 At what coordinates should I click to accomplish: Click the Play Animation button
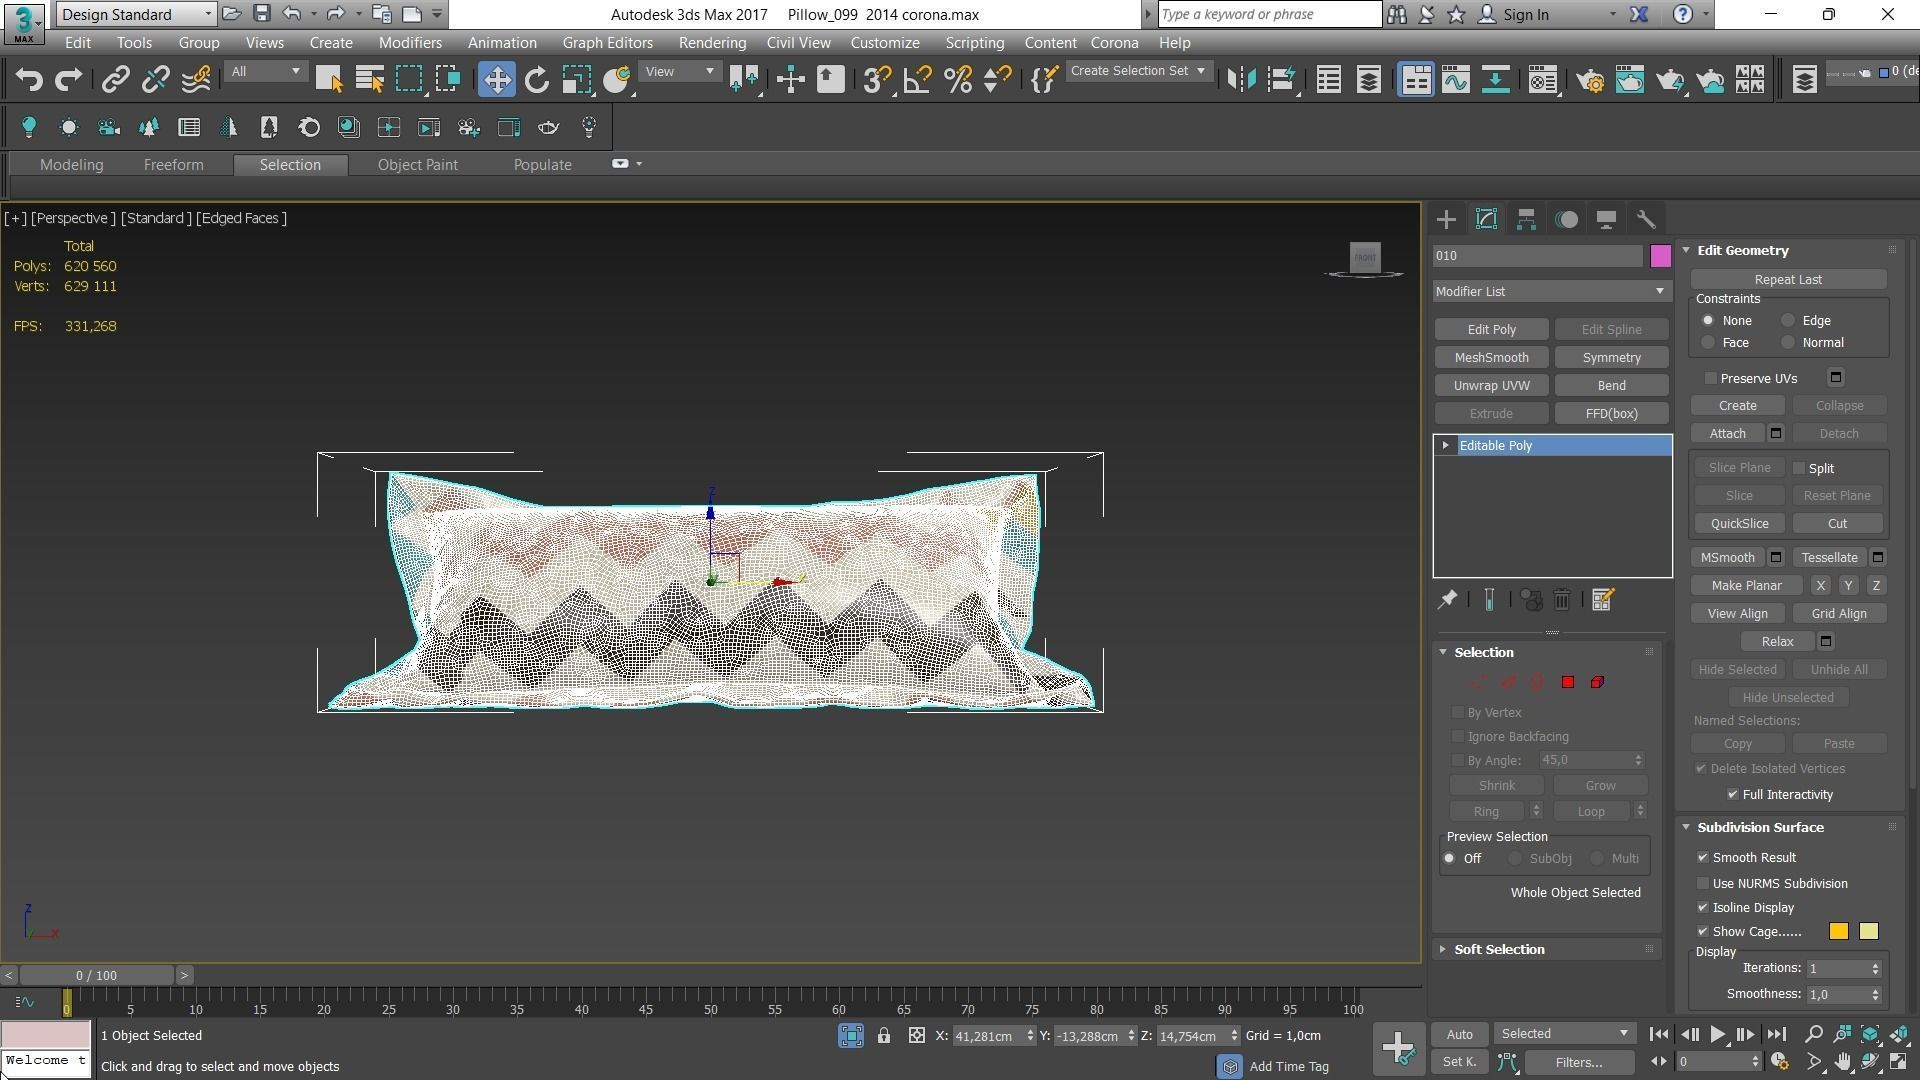pos(1717,1035)
